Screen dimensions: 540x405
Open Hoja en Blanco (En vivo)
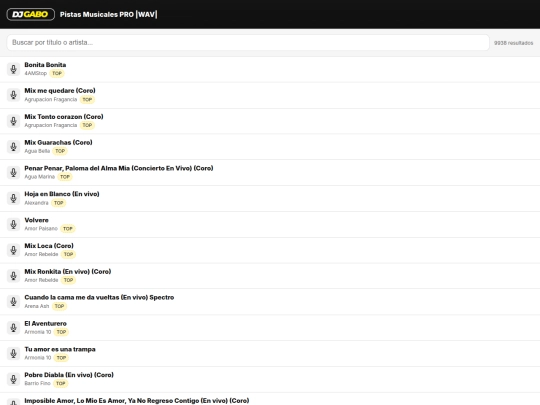click(x=62, y=194)
